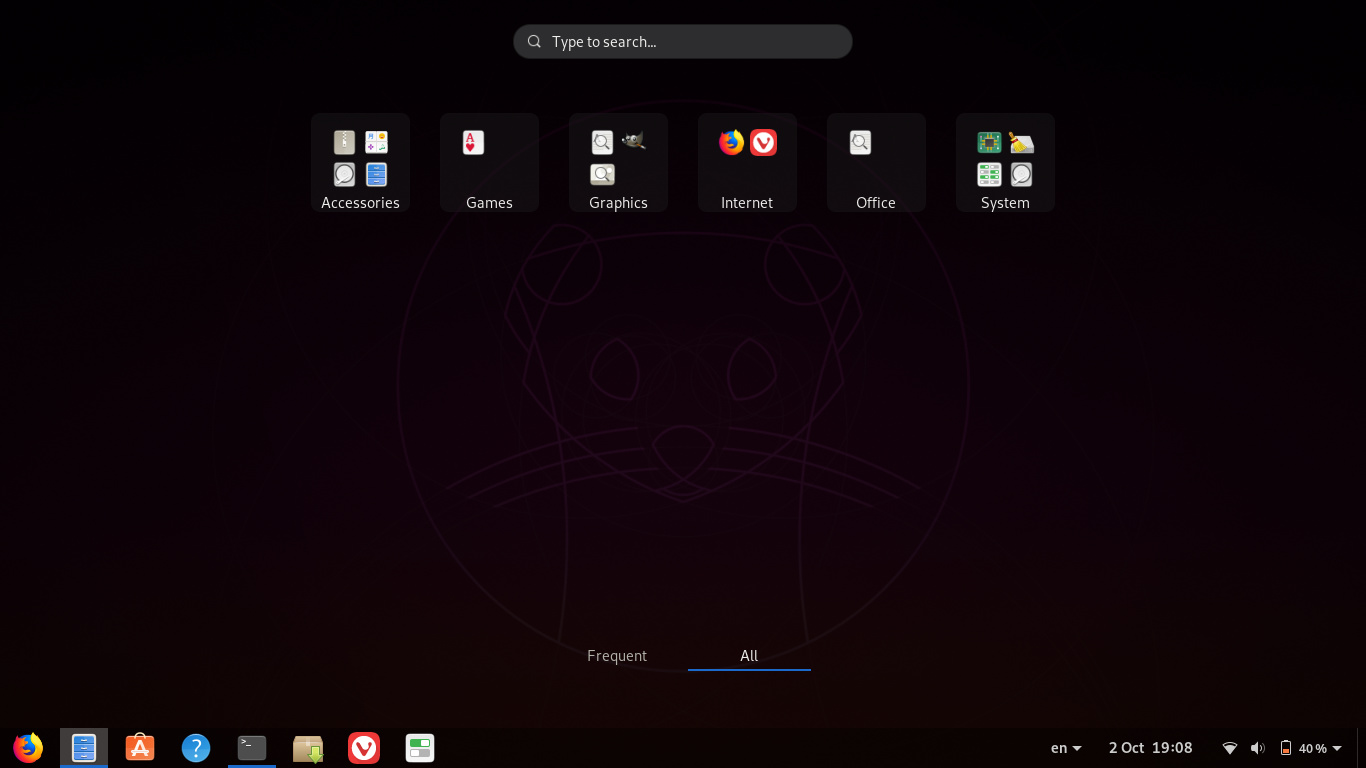The width and height of the screenshot is (1366, 768).
Task: Click the volume speaker icon
Action: point(1257,748)
